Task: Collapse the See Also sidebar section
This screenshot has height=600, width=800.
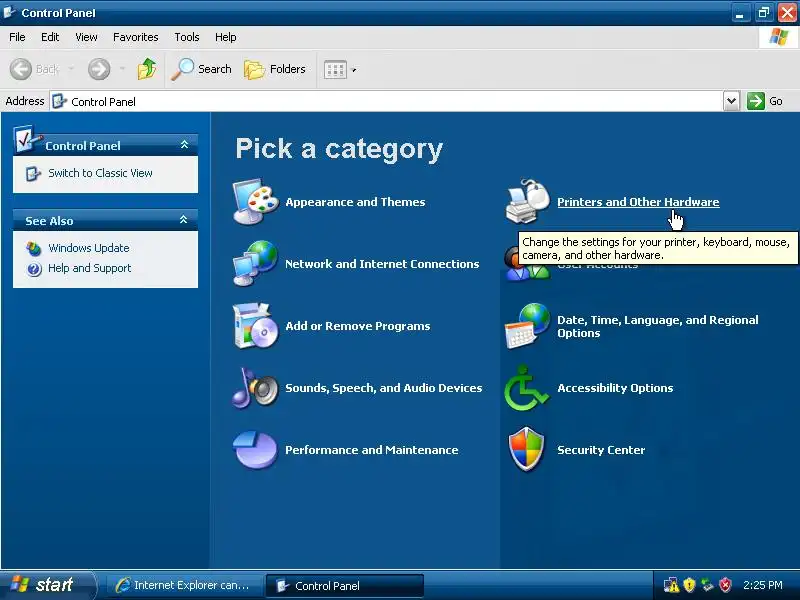Action: 184,220
